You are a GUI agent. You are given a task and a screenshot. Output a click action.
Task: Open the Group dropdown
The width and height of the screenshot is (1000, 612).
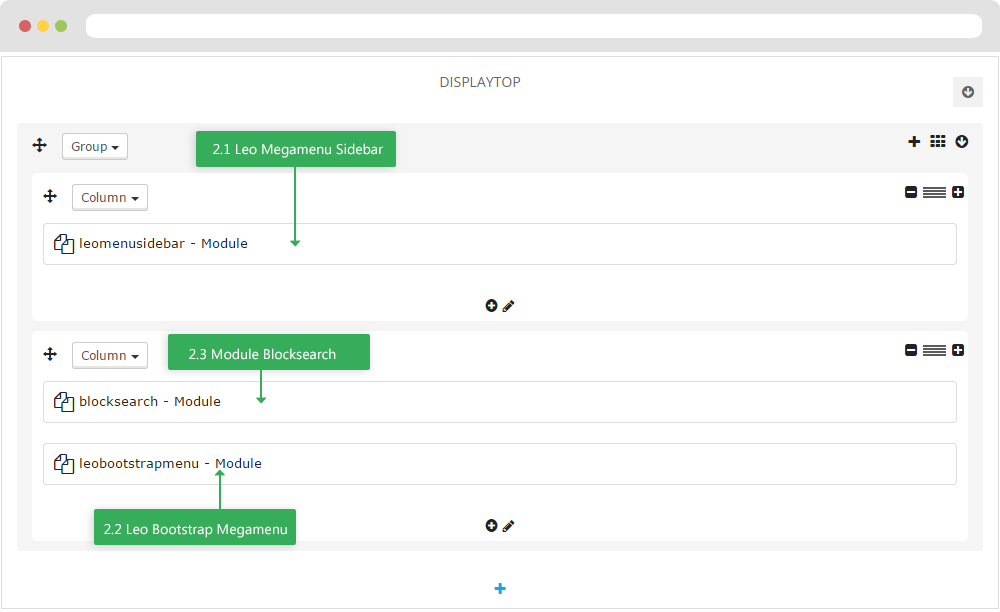click(95, 147)
